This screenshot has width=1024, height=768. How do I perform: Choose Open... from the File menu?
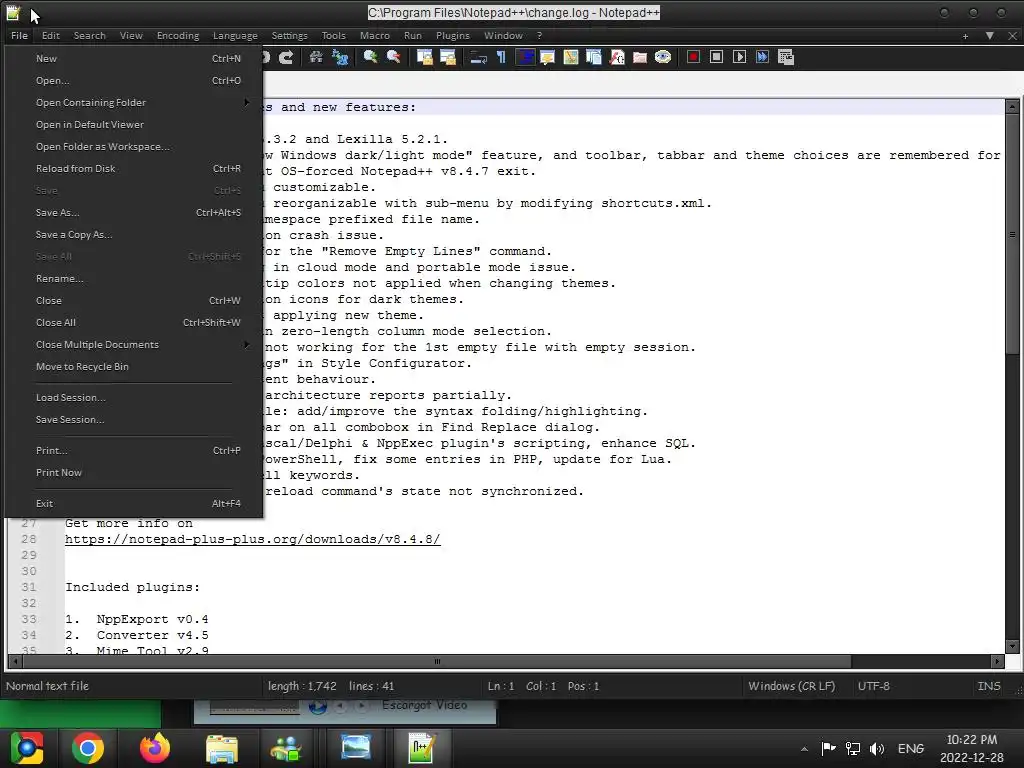(134, 80)
